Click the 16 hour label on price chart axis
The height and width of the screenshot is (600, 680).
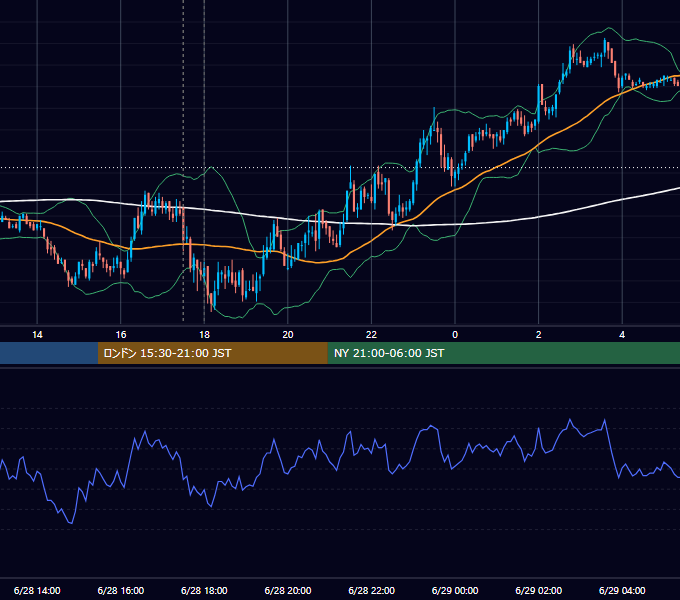(x=121, y=335)
